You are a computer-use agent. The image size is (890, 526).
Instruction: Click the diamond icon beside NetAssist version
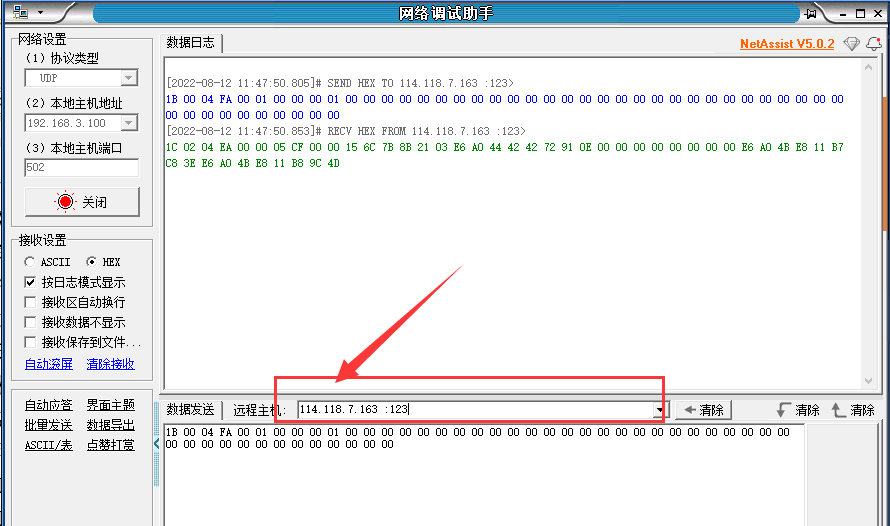click(851, 44)
